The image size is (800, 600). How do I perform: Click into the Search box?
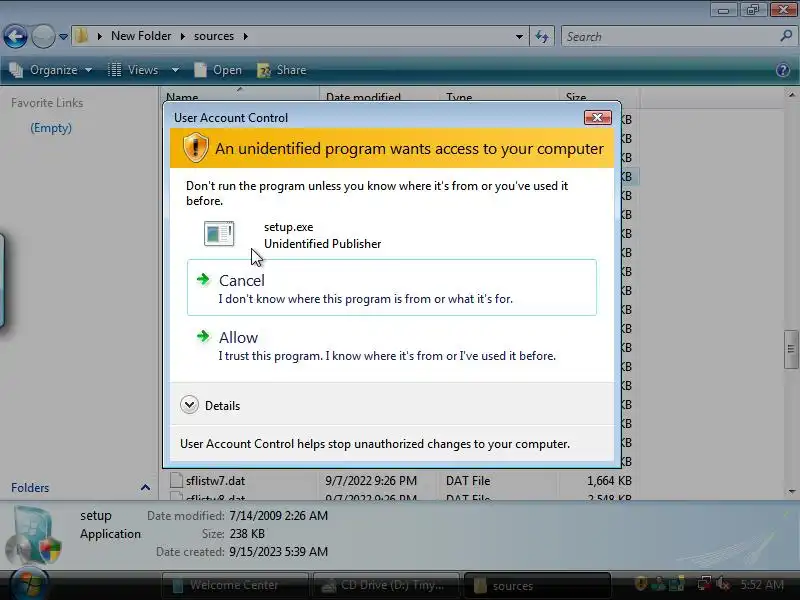coord(671,37)
